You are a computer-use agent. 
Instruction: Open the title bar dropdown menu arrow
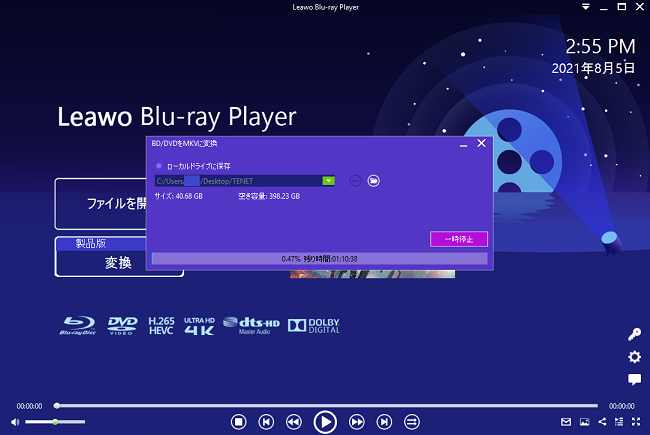pos(586,7)
